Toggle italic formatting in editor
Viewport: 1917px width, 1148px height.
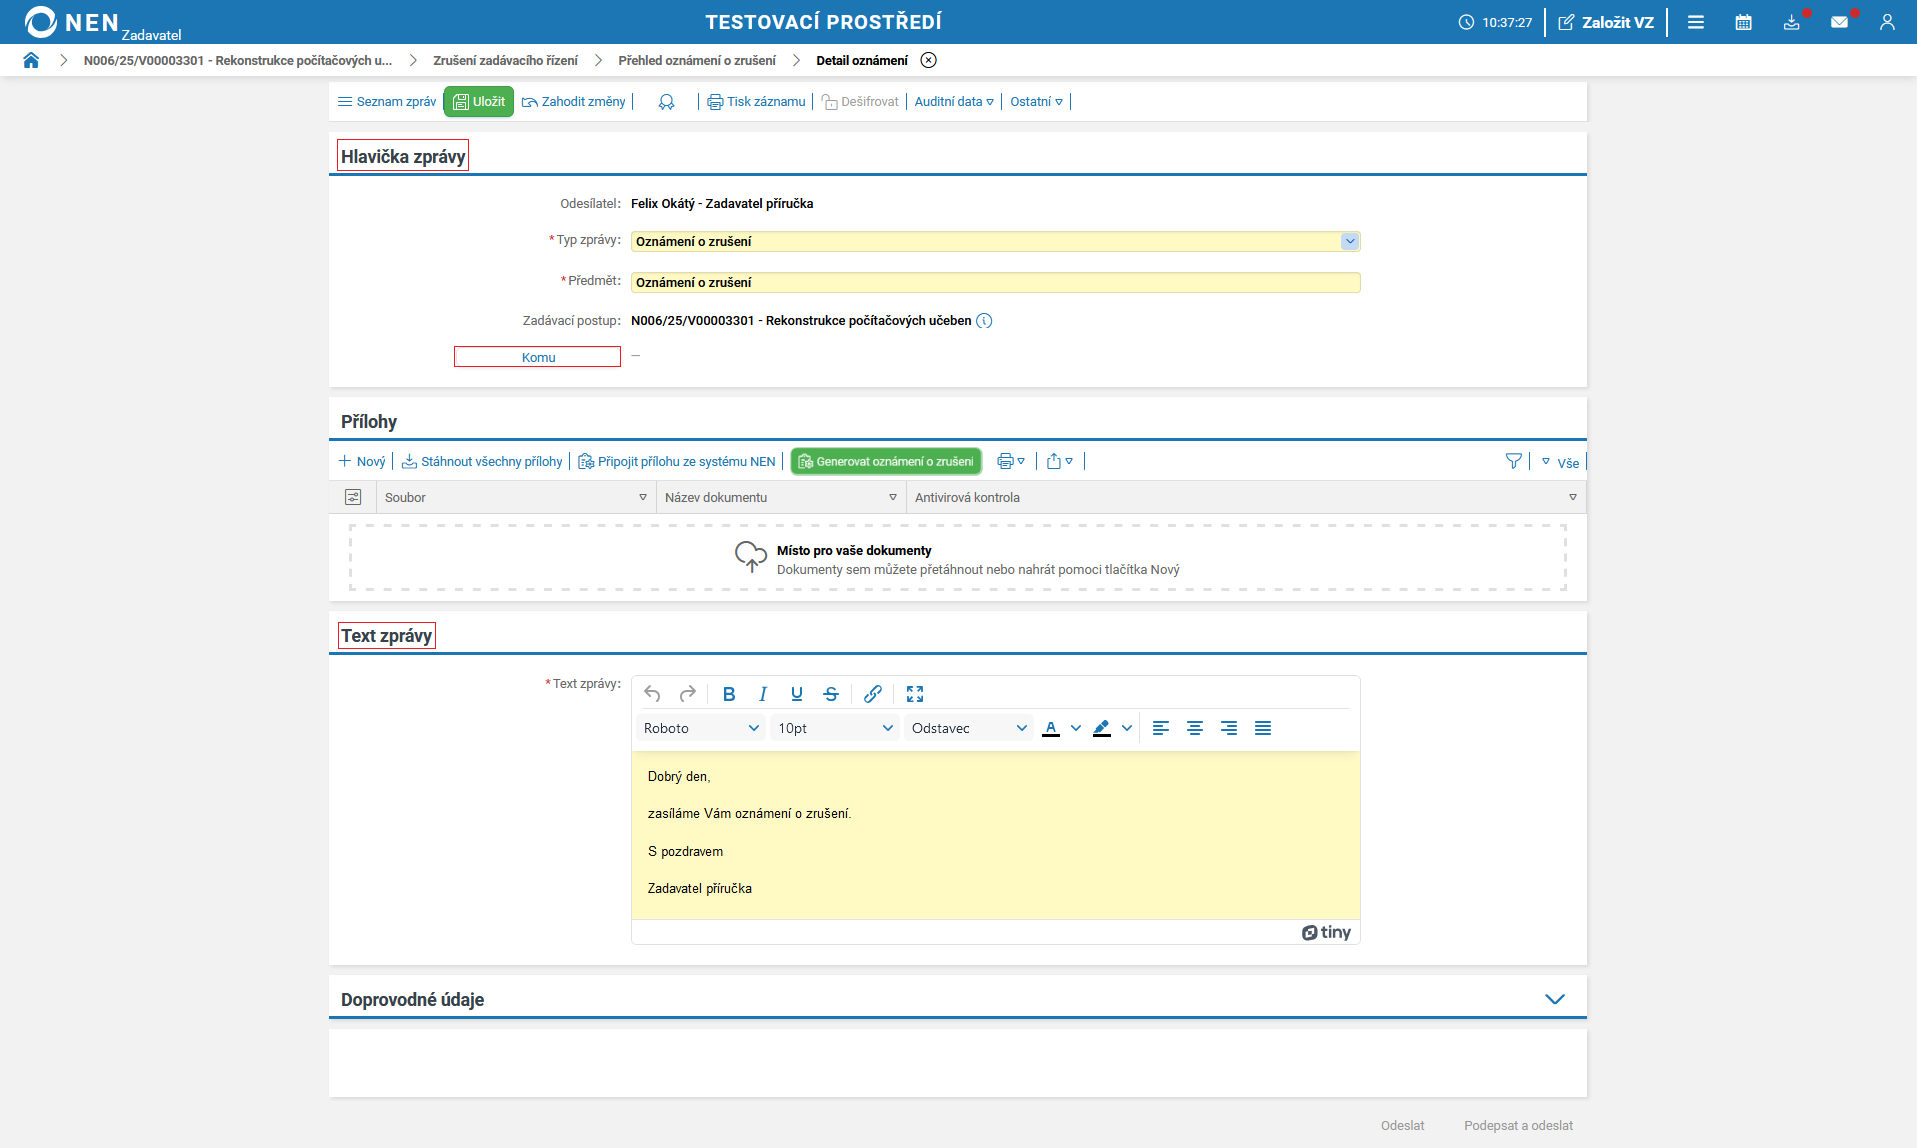(763, 694)
